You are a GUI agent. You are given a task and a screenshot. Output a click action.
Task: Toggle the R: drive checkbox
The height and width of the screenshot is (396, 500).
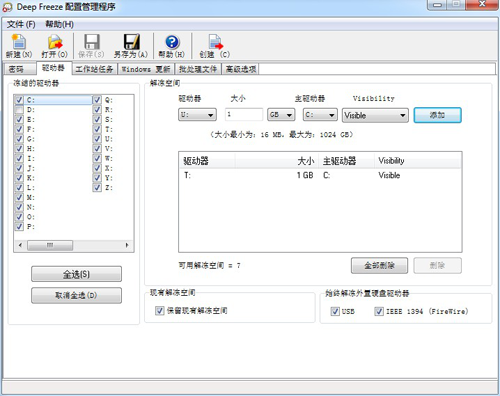pos(97,109)
